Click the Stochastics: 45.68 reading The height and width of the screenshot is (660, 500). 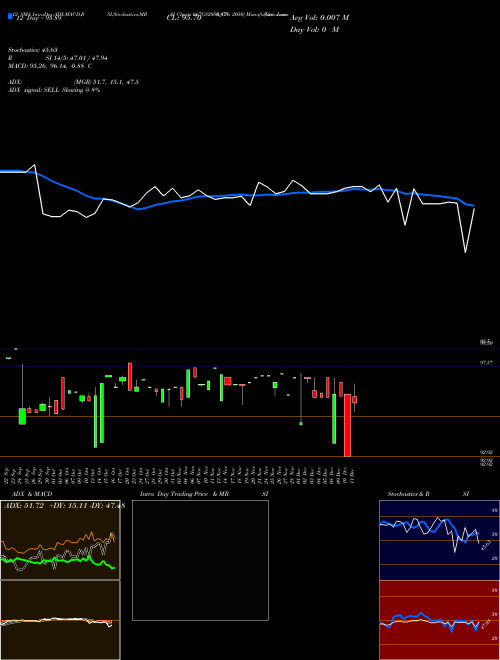33,50
